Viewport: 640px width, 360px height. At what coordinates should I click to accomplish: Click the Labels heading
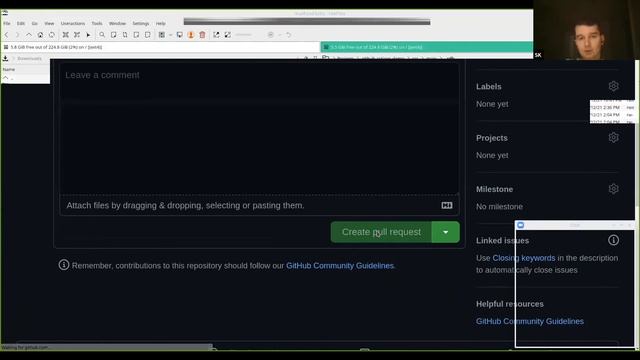click(x=489, y=87)
